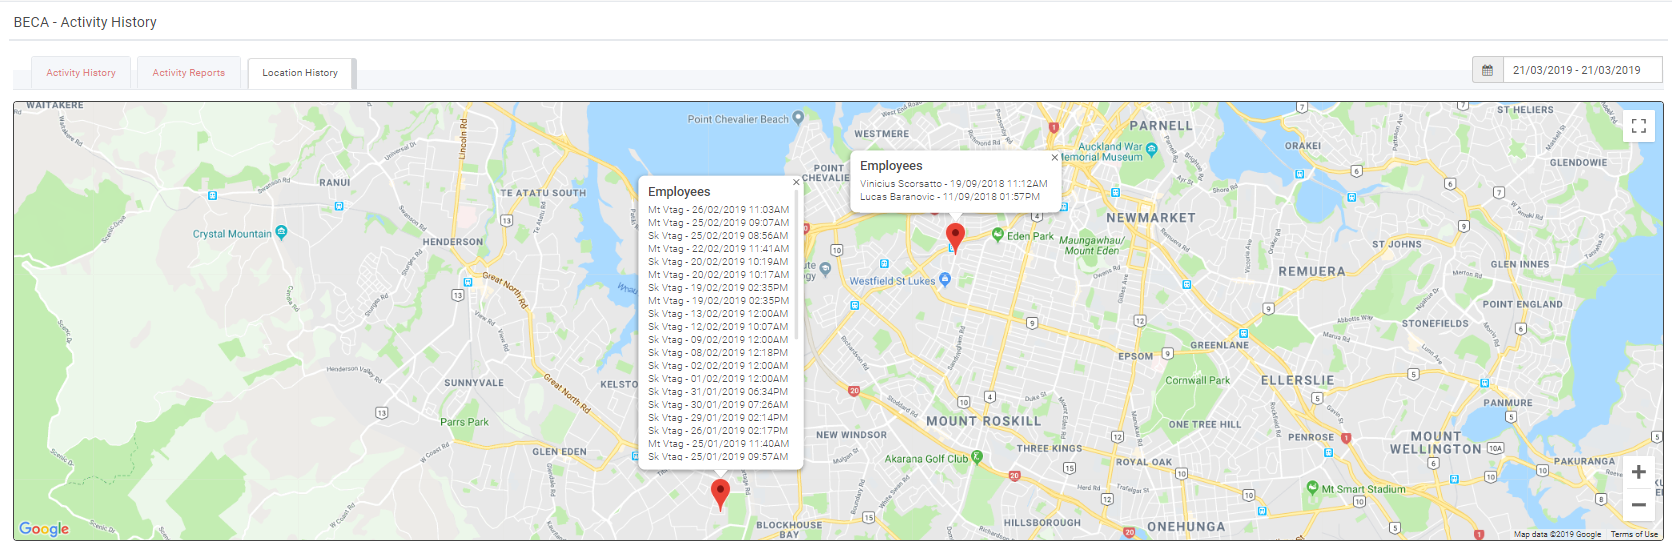Toggle fullscreen map view
The height and width of the screenshot is (546, 1672).
point(1638,126)
